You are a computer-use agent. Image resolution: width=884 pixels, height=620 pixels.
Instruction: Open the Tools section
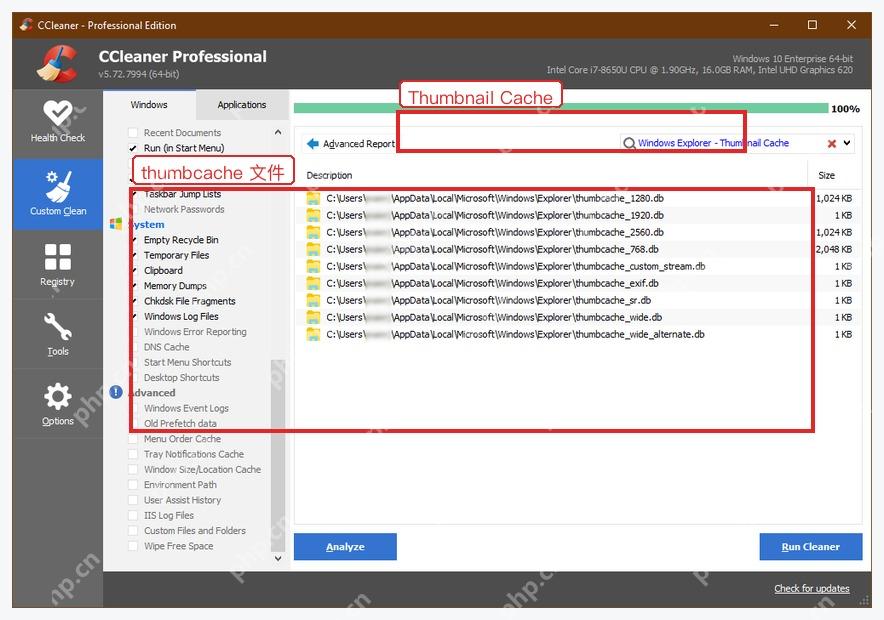point(58,334)
